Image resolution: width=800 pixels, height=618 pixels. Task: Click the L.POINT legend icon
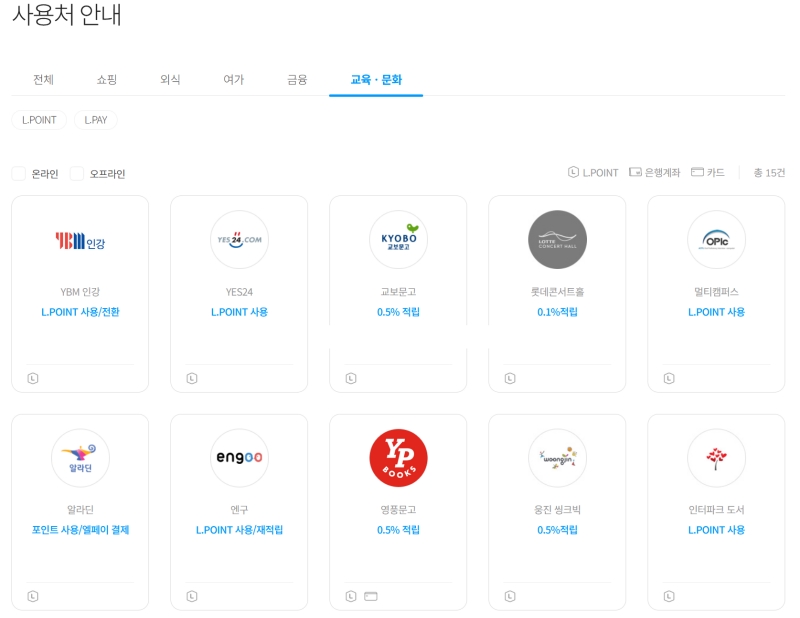[573, 172]
